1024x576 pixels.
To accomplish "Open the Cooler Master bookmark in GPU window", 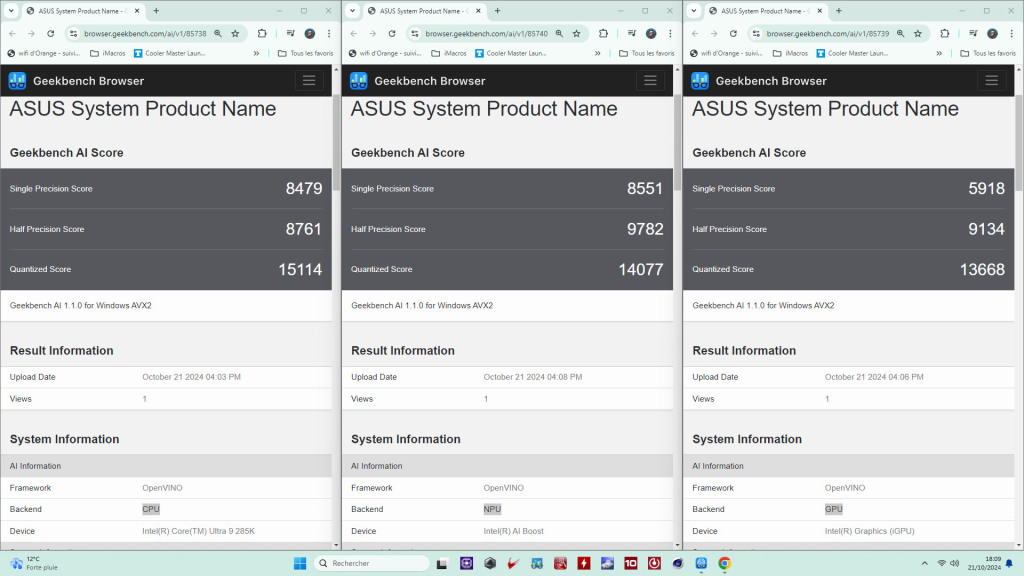I will pos(852,54).
